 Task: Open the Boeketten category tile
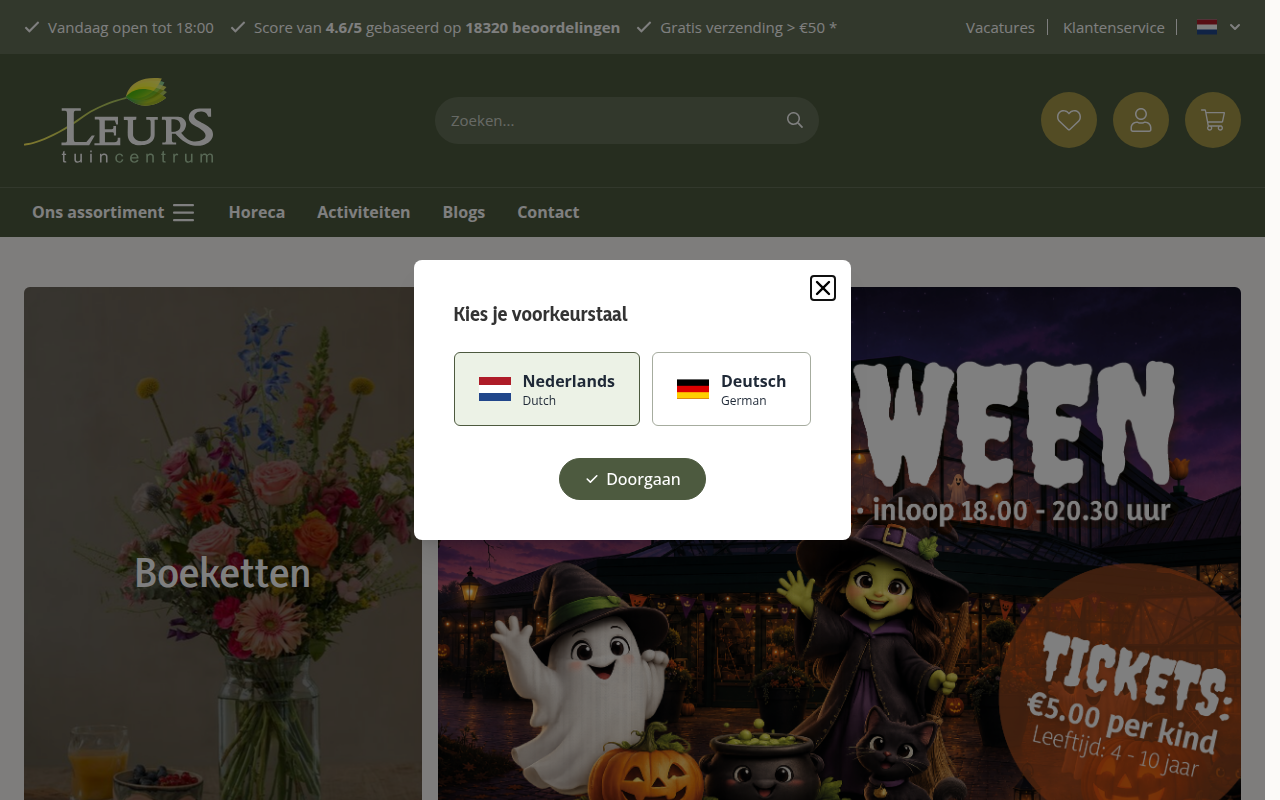[x=223, y=544]
